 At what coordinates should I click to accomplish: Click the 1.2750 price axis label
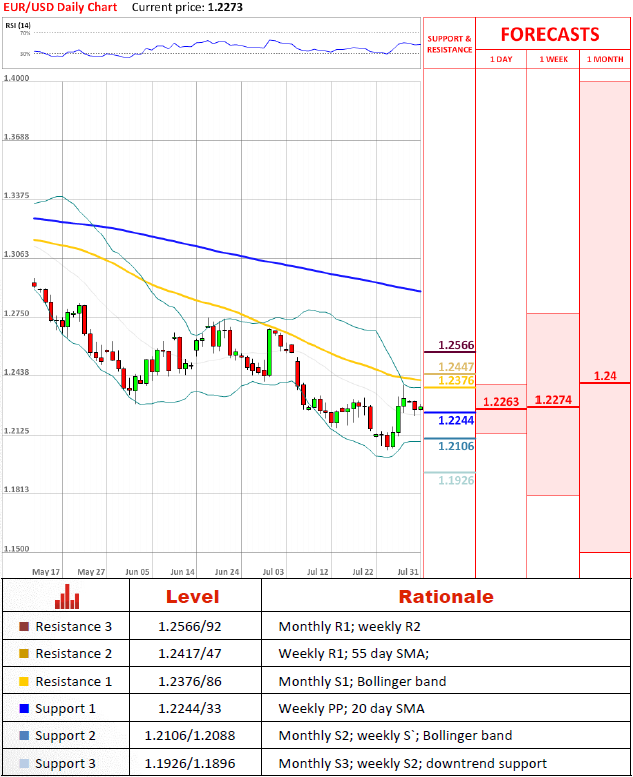pyautogui.click(x=16, y=313)
